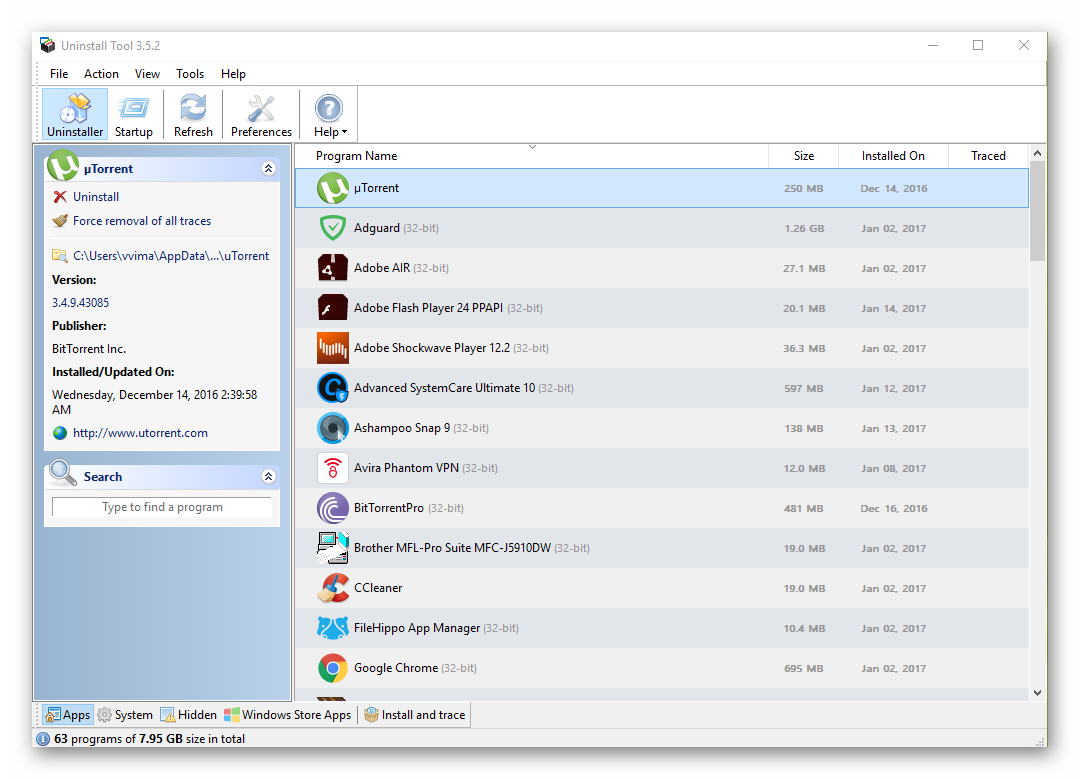Click the CCleaner icon
The image size is (1080, 779).
pos(333,588)
